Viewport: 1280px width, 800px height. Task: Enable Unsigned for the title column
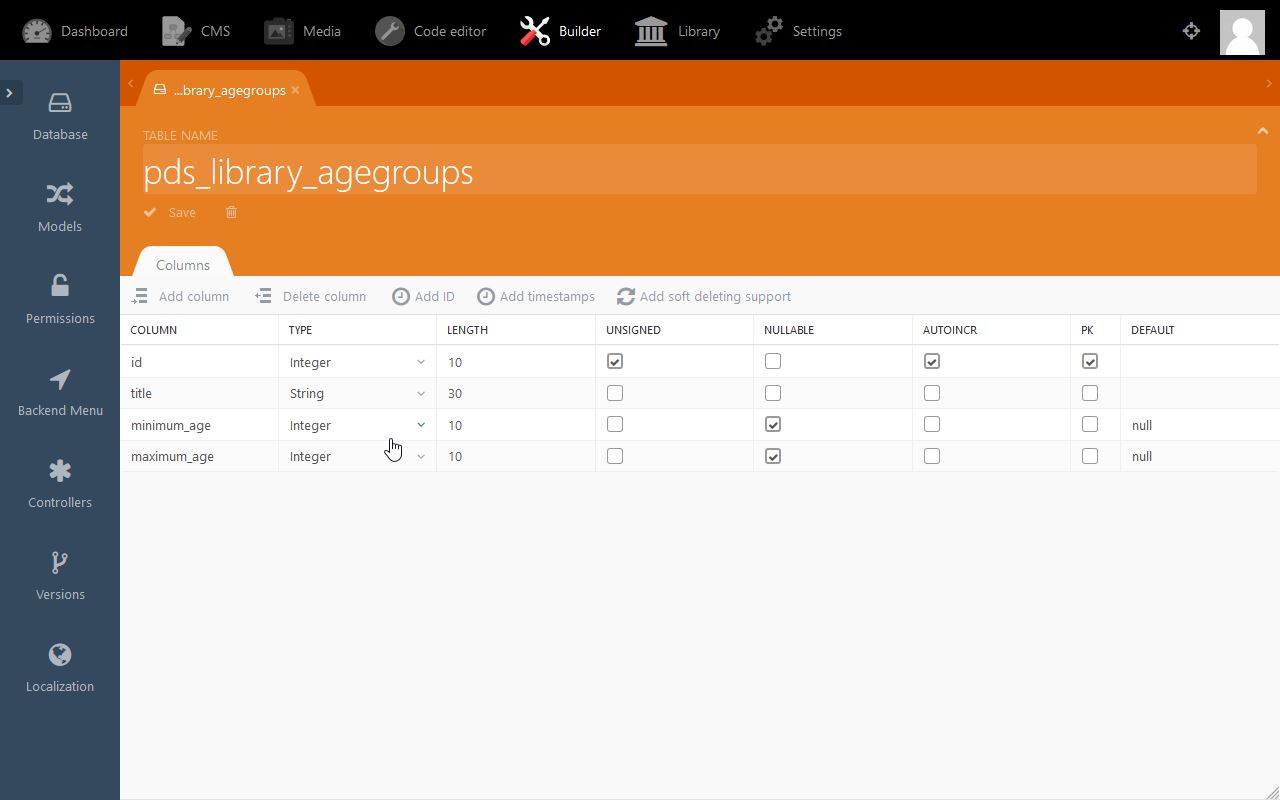tap(615, 393)
